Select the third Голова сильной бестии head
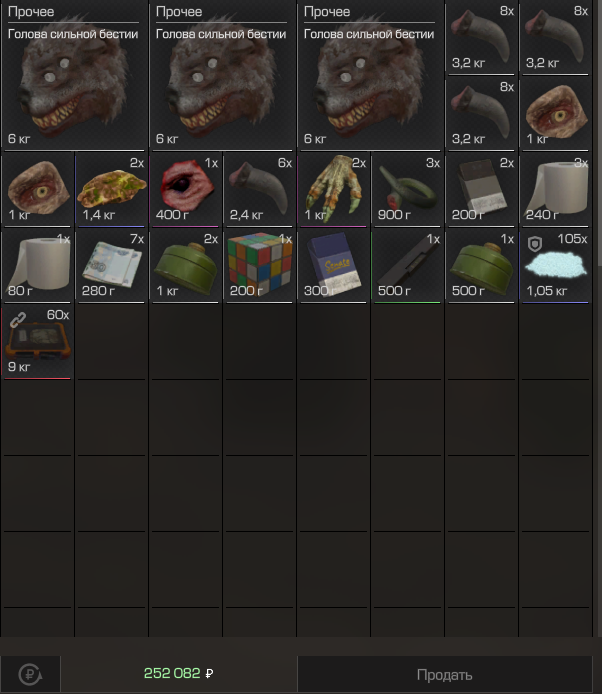This screenshot has width=602, height=694. [370, 75]
